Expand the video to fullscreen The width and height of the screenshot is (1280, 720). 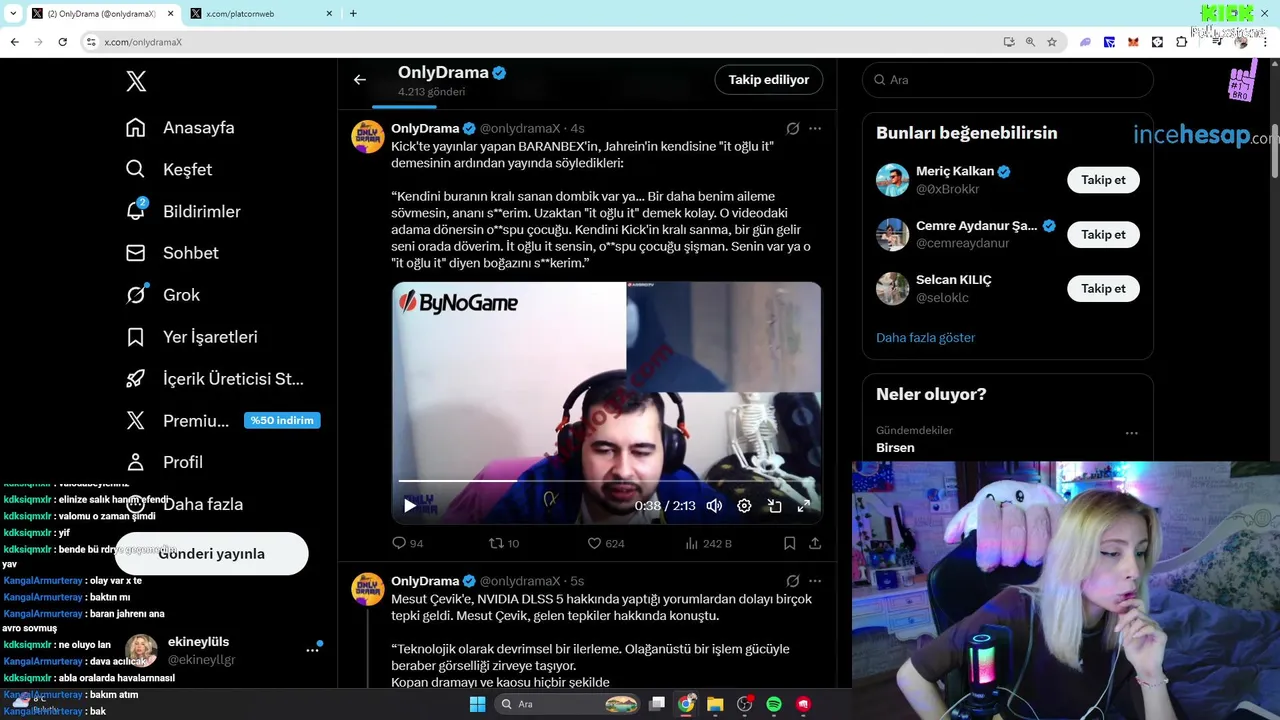point(803,506)
